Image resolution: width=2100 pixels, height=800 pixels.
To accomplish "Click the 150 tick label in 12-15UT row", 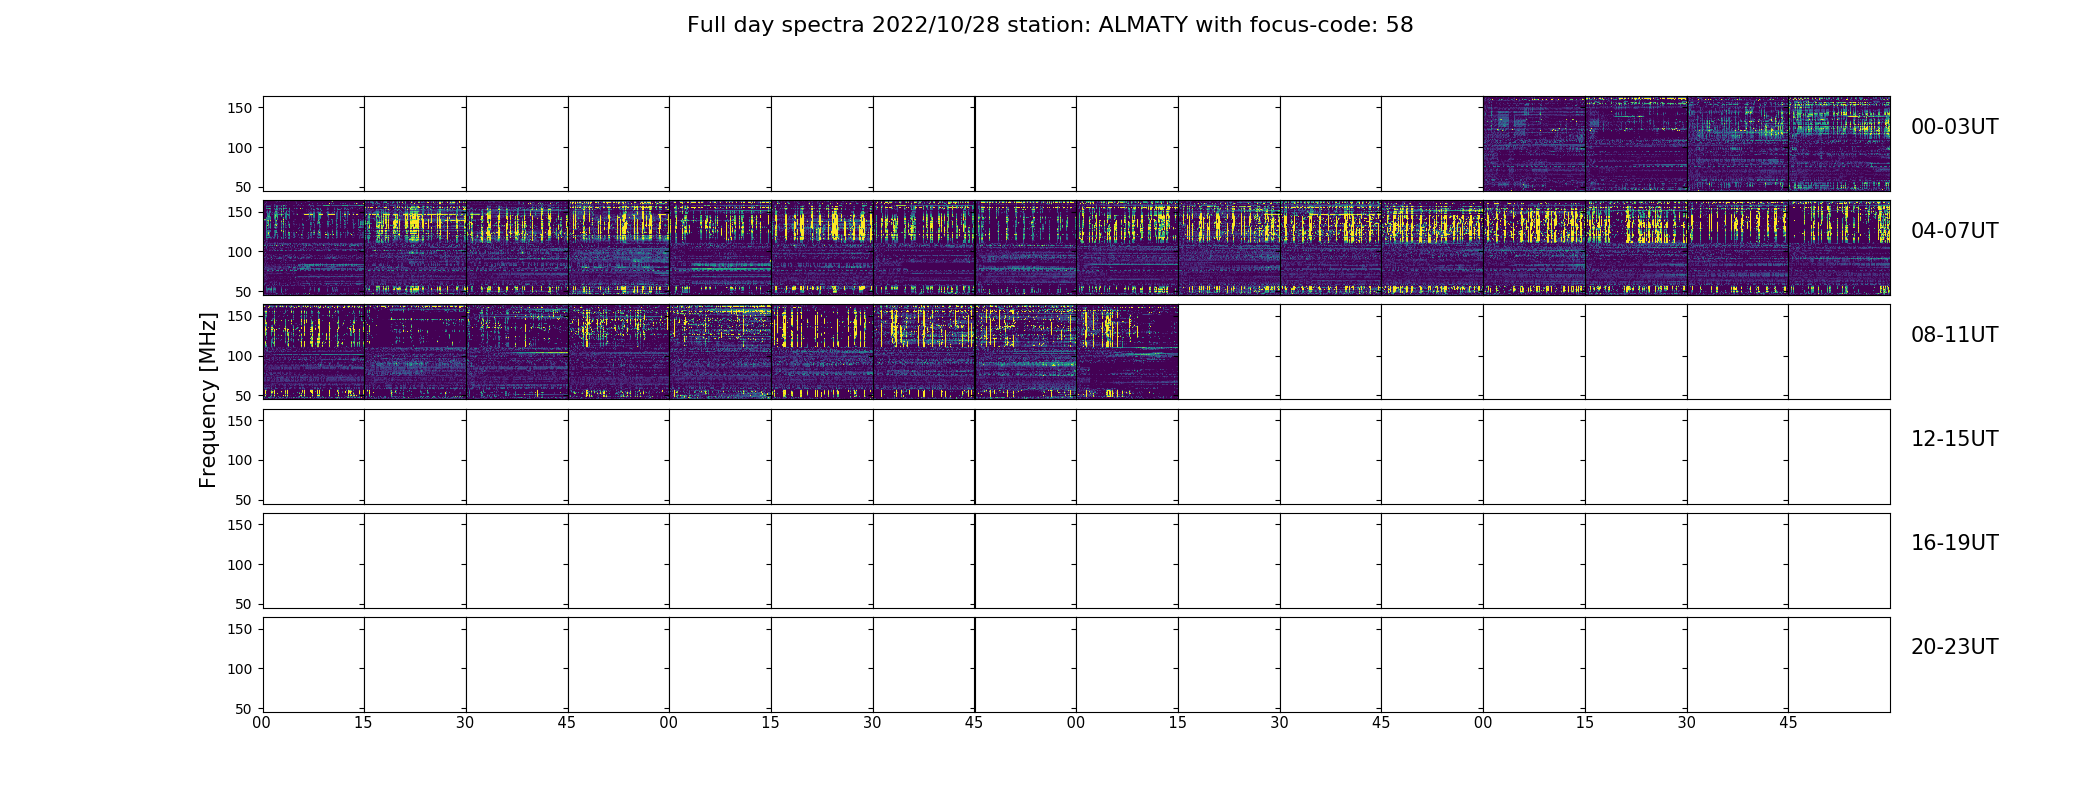I will click(x=241, y=421).
